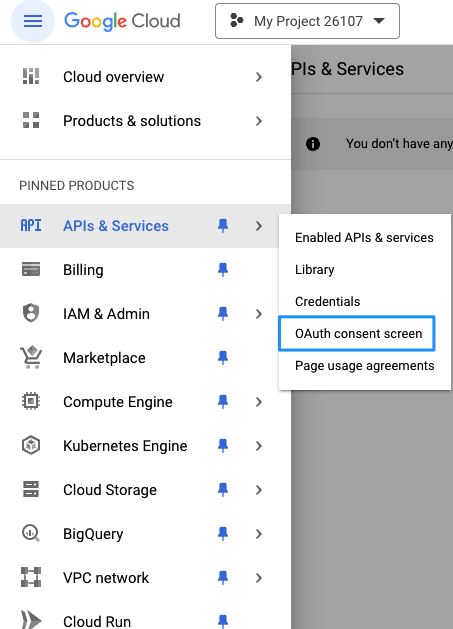Screen dimensions: 453x629
Task: Unpin APIs & Services using its pin
Action: [x=223, y=226]
